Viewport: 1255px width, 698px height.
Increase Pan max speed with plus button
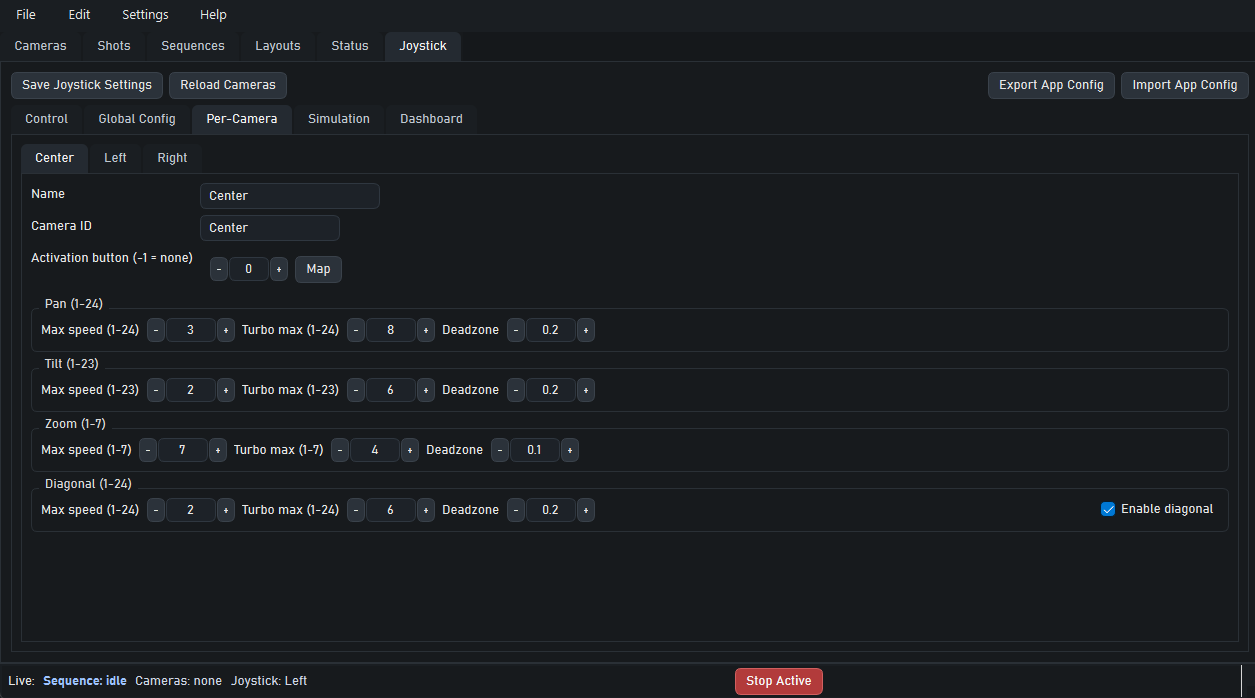(226, 330)
